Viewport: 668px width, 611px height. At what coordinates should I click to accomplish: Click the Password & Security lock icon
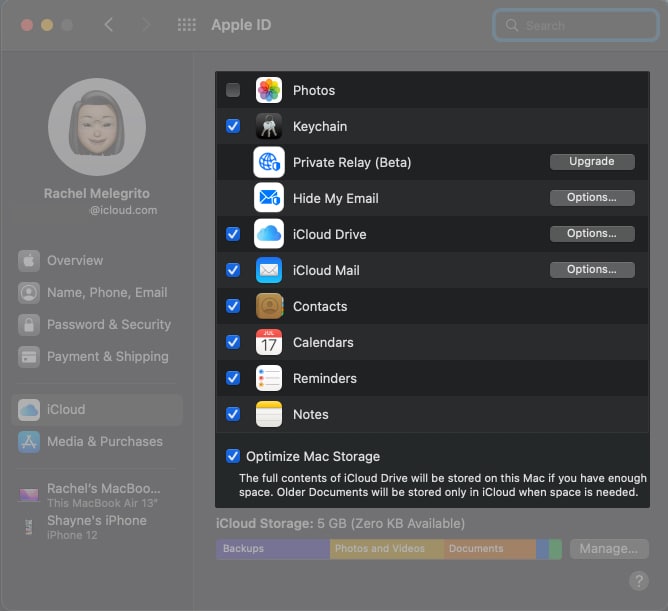tap(29, 325)
